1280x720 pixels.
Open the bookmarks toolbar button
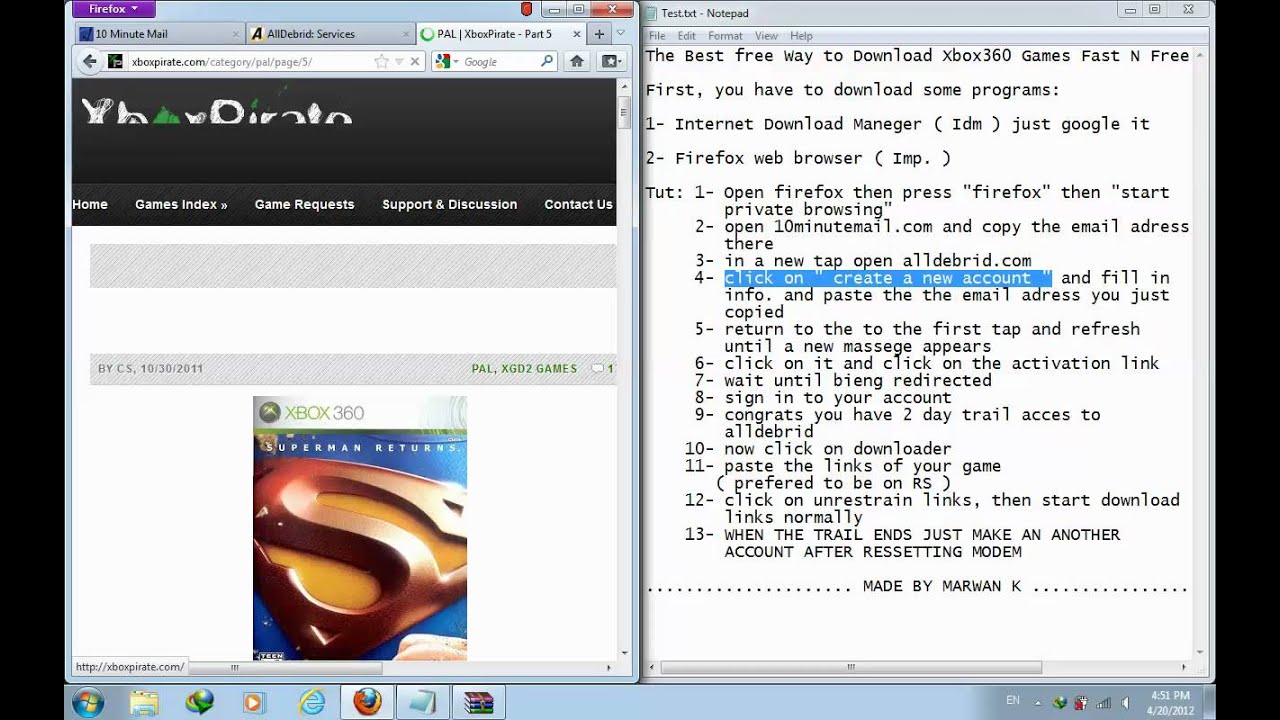[x=610, y=62]
